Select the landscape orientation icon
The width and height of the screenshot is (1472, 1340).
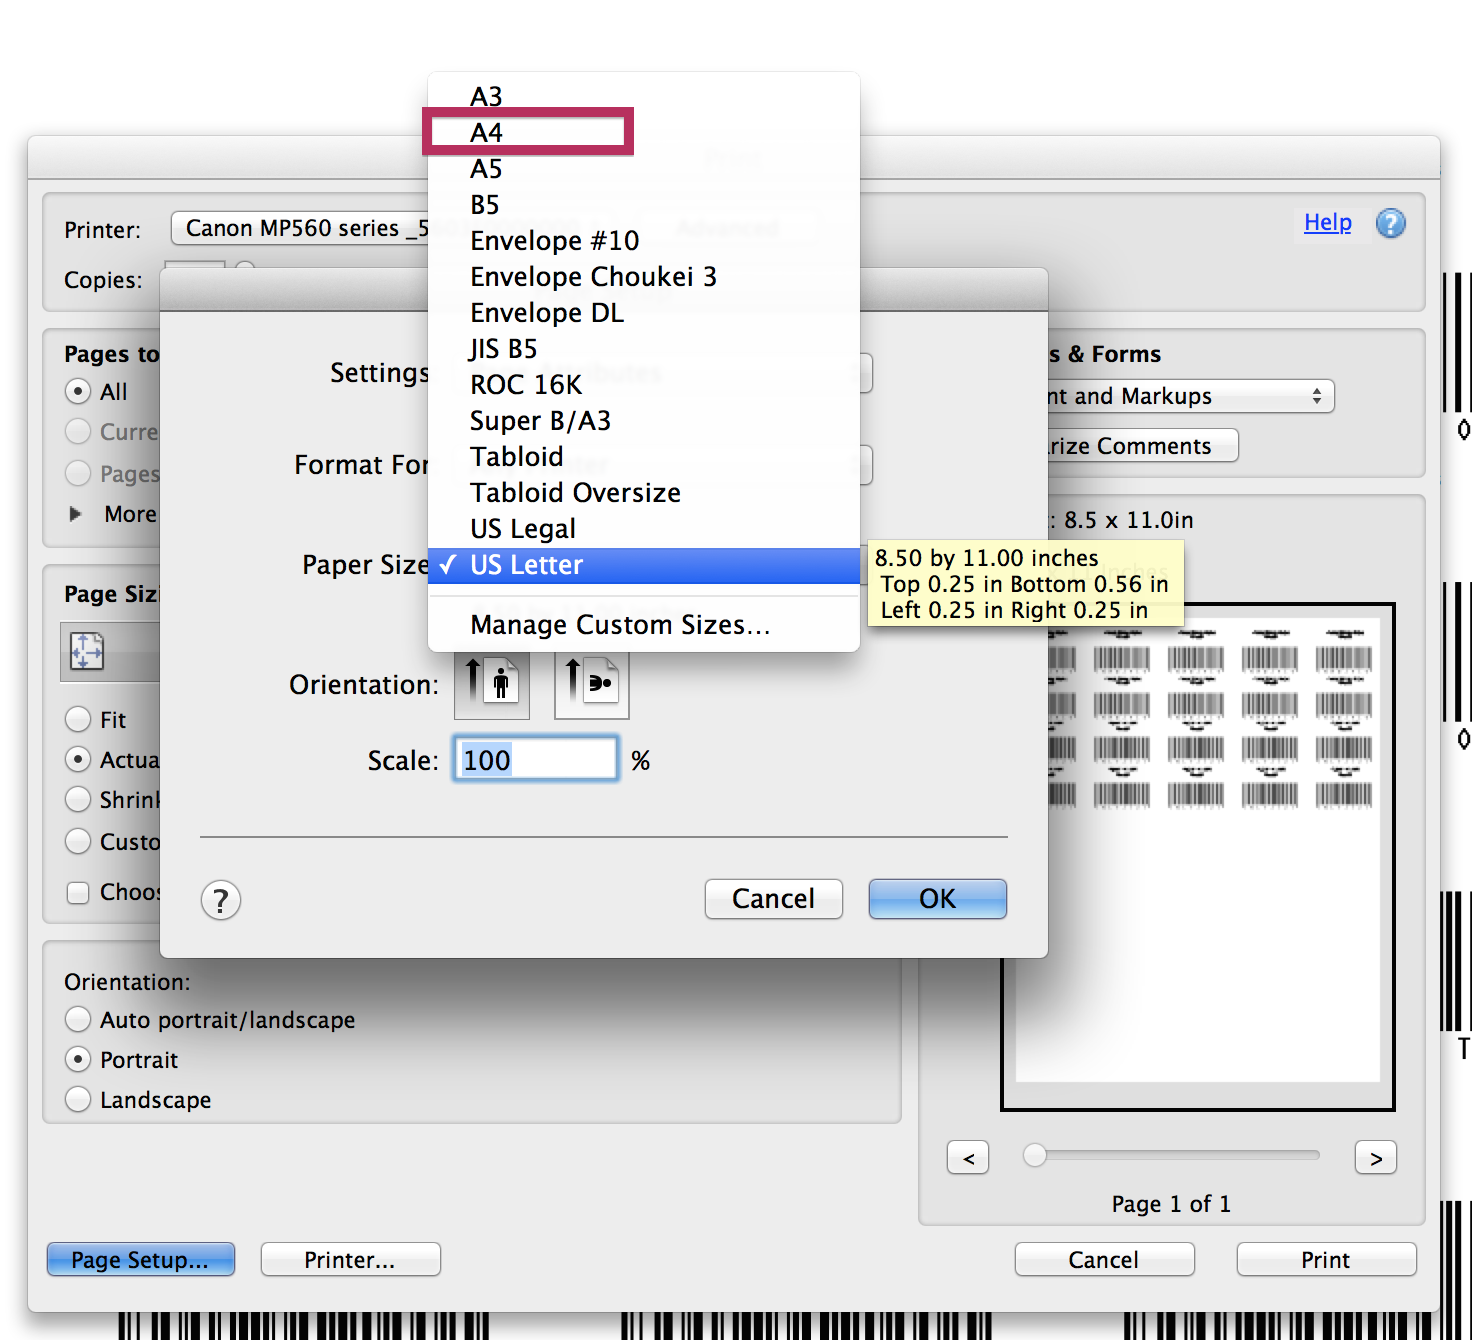tap(590, 684)
